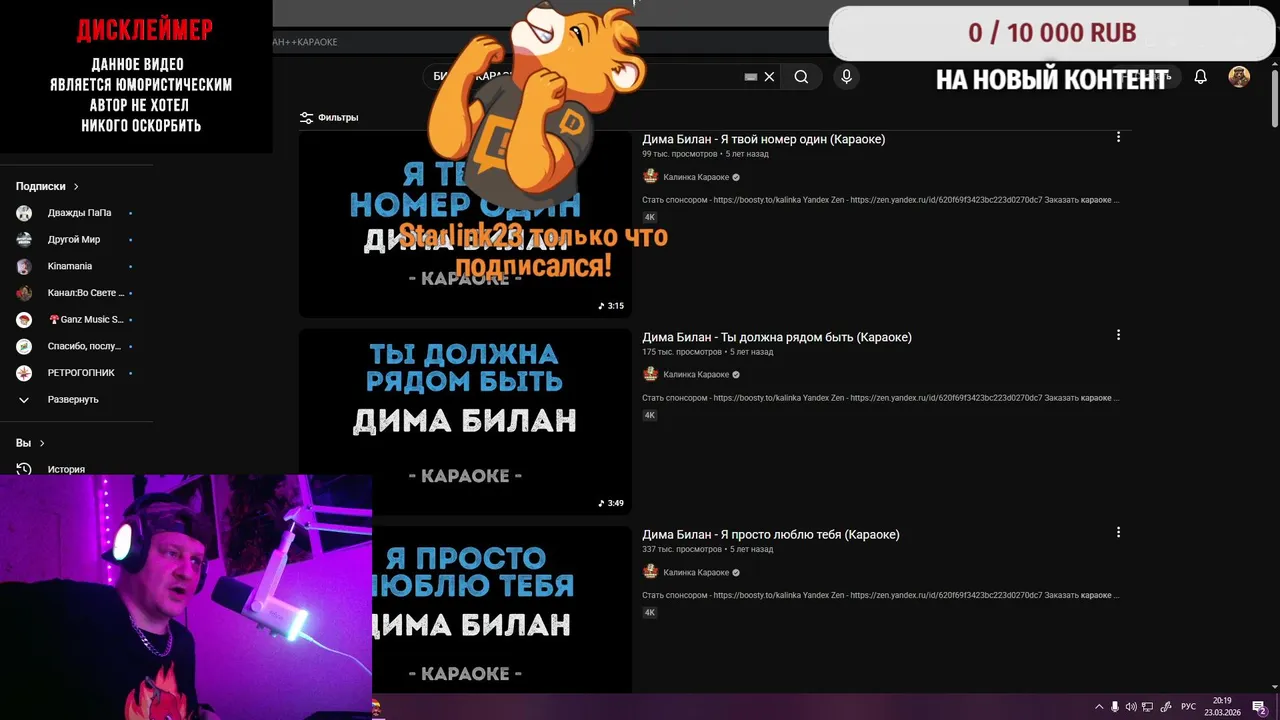Open more options for 'Ты должна рядом быть' video

[x=1118, y=335]
